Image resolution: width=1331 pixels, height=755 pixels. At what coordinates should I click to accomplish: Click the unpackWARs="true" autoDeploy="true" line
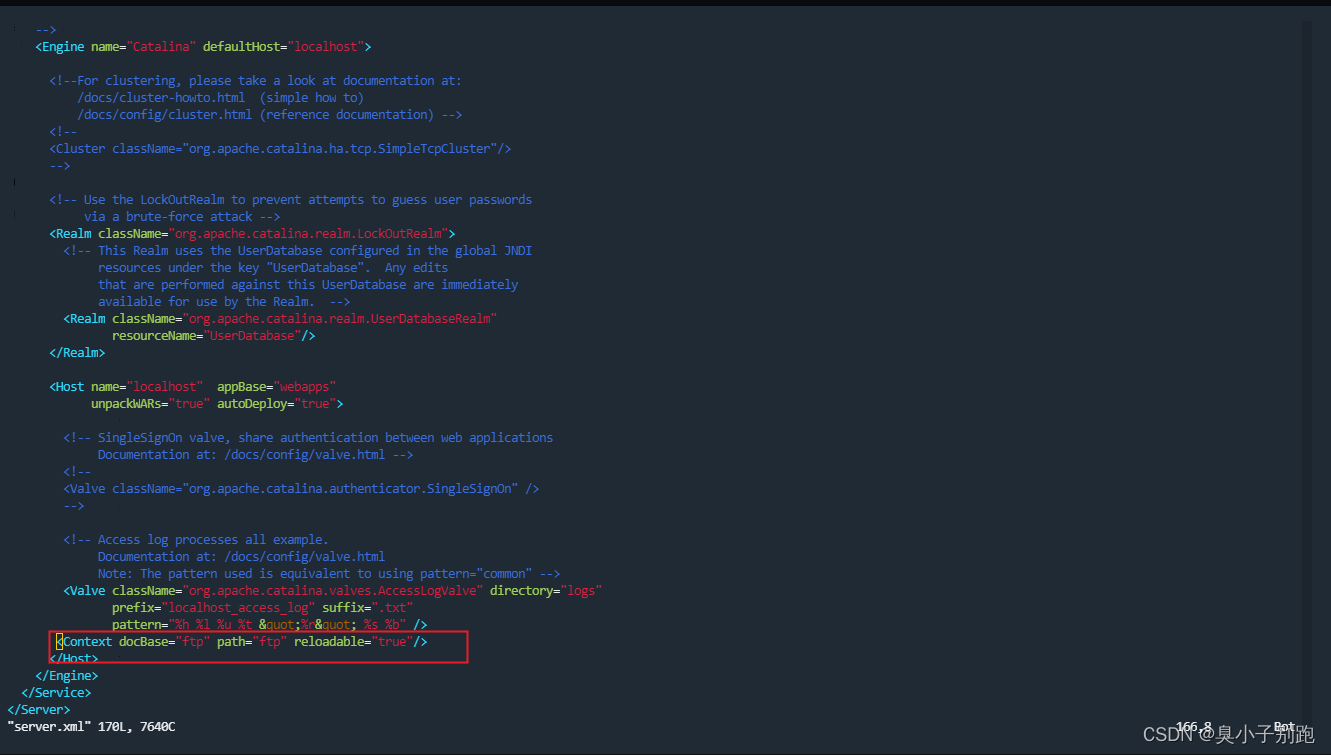[x=217, y=404]
